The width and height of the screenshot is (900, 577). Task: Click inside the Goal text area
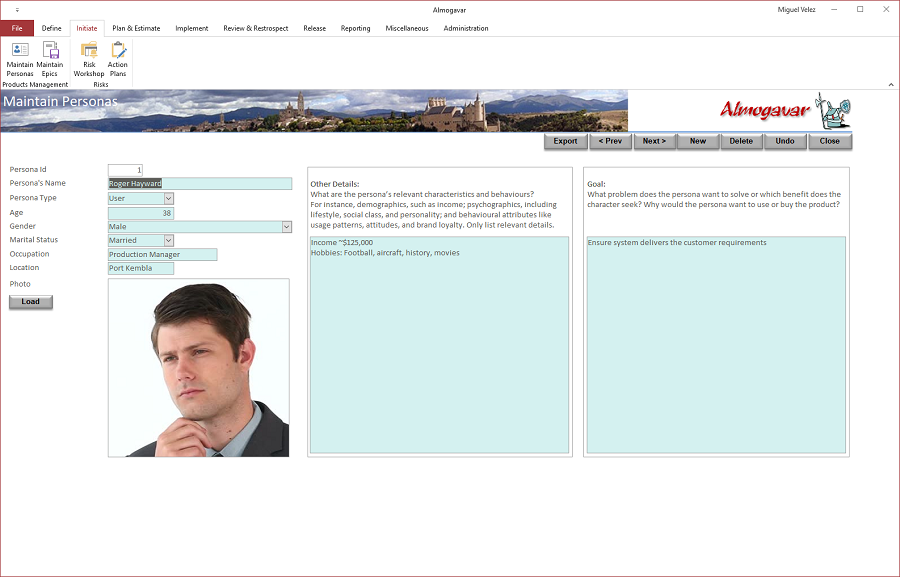tap(716, 344)
